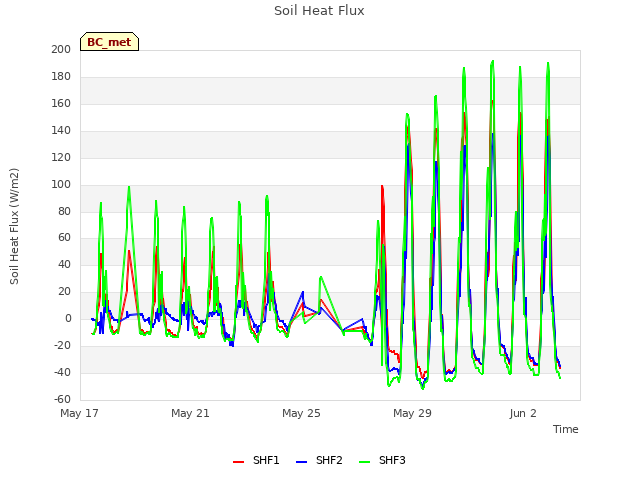Click the Jun 2 x-axis label
Screen dimensions: 640x480
click(523, 413)
